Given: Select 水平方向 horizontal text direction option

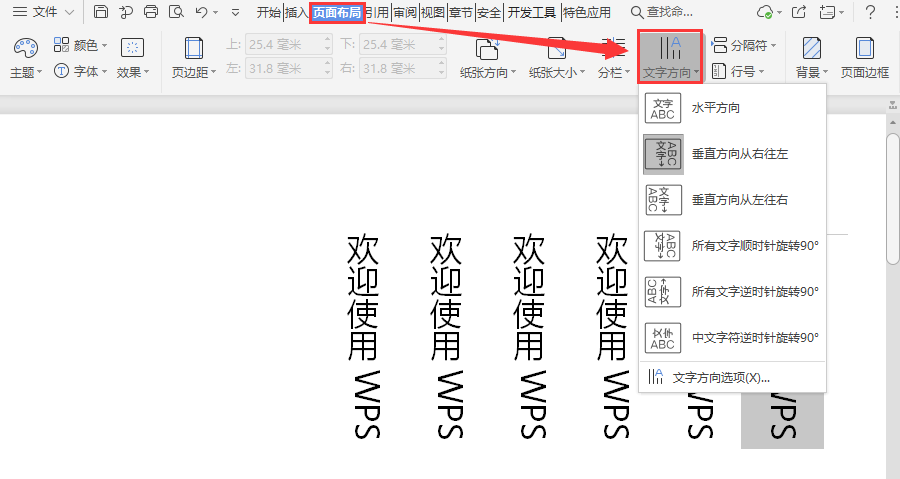Looking at the screenshot, I should pos(716,108).
